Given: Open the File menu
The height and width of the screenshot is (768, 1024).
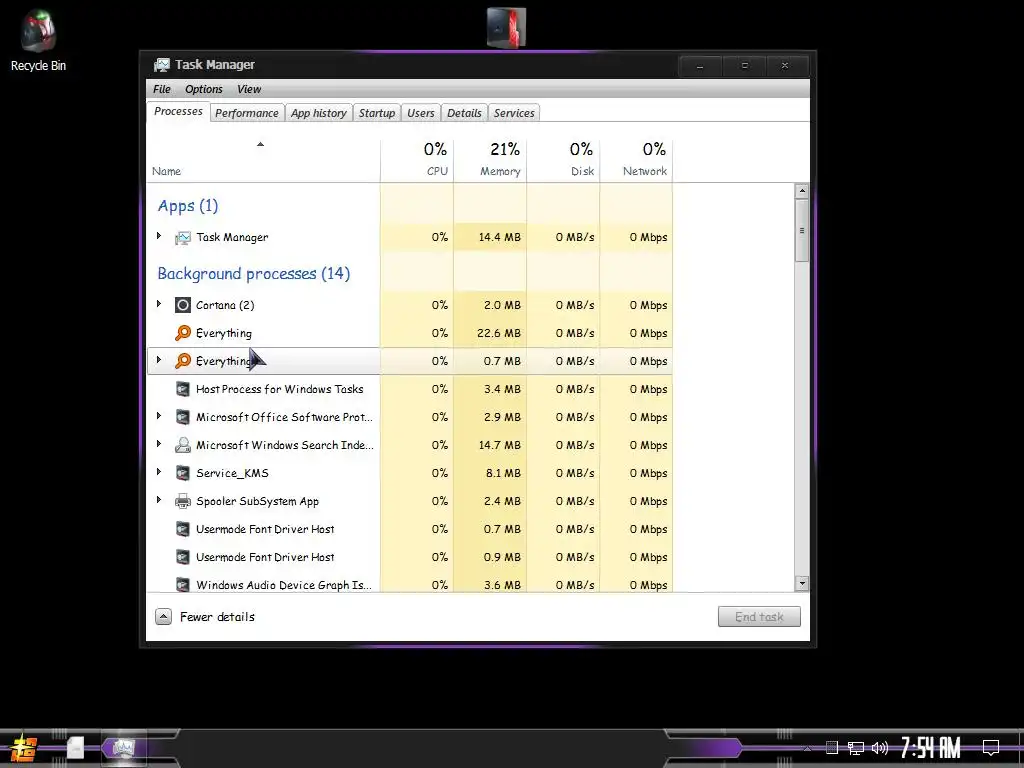Looking at the screenshot, I should [161, 89].
